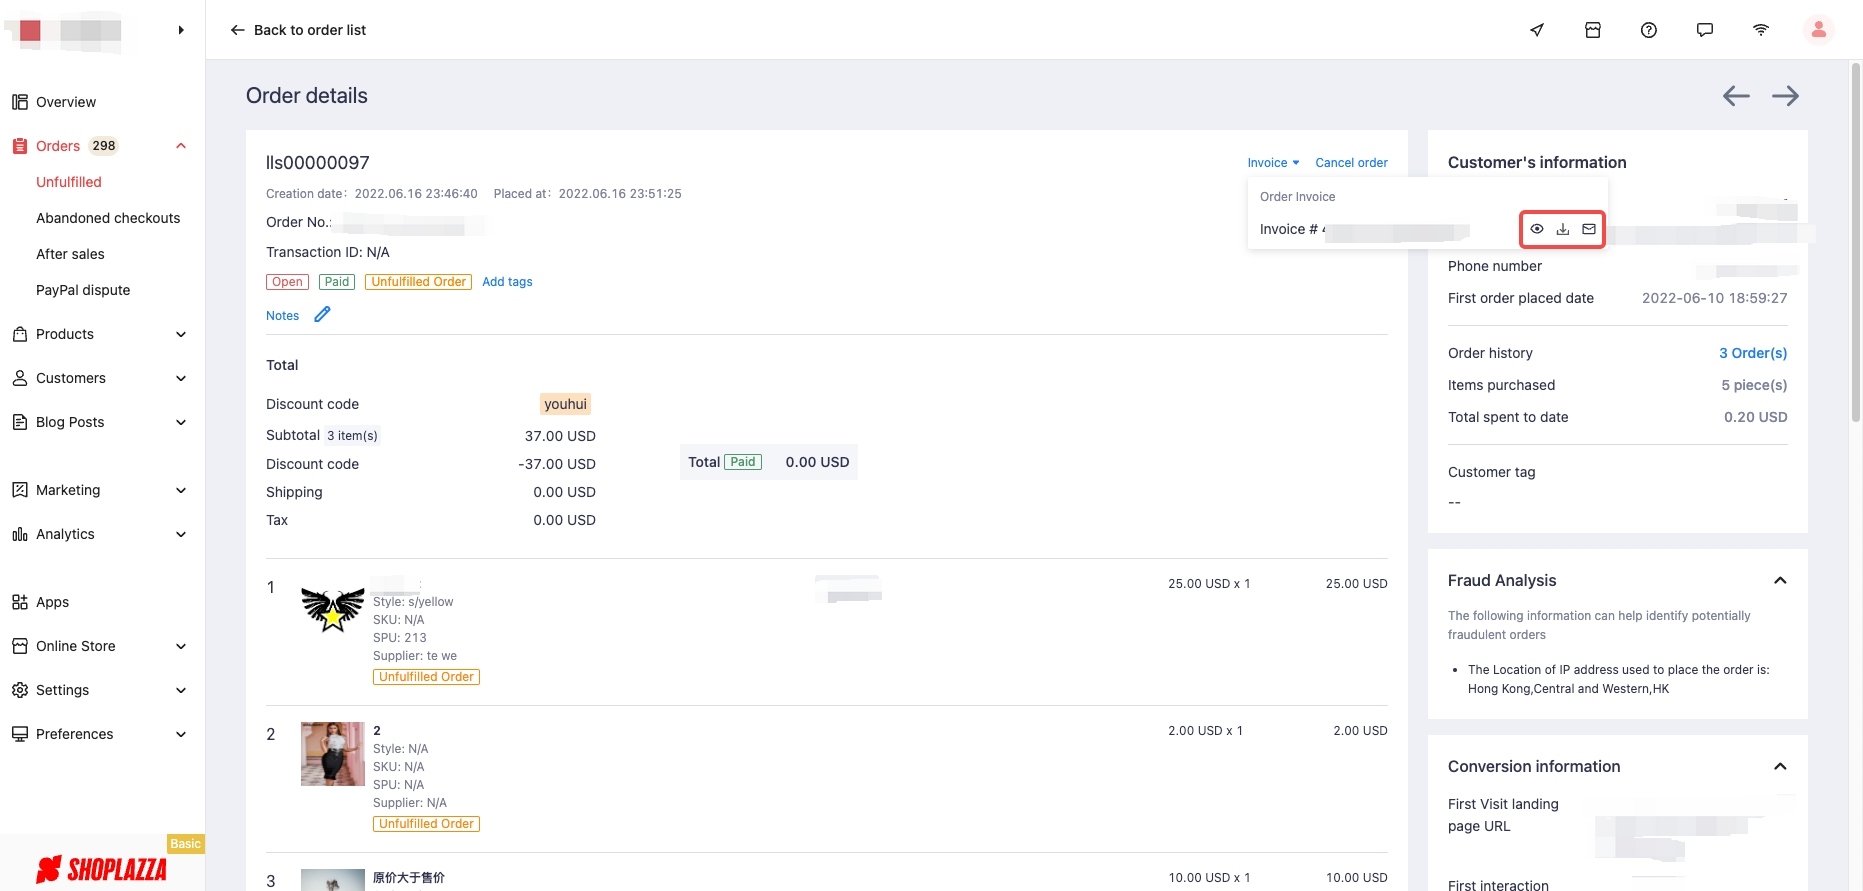The image size is (1863, 891).
Task: Expand the Analytics menu chevron
Action: [181, 534]
